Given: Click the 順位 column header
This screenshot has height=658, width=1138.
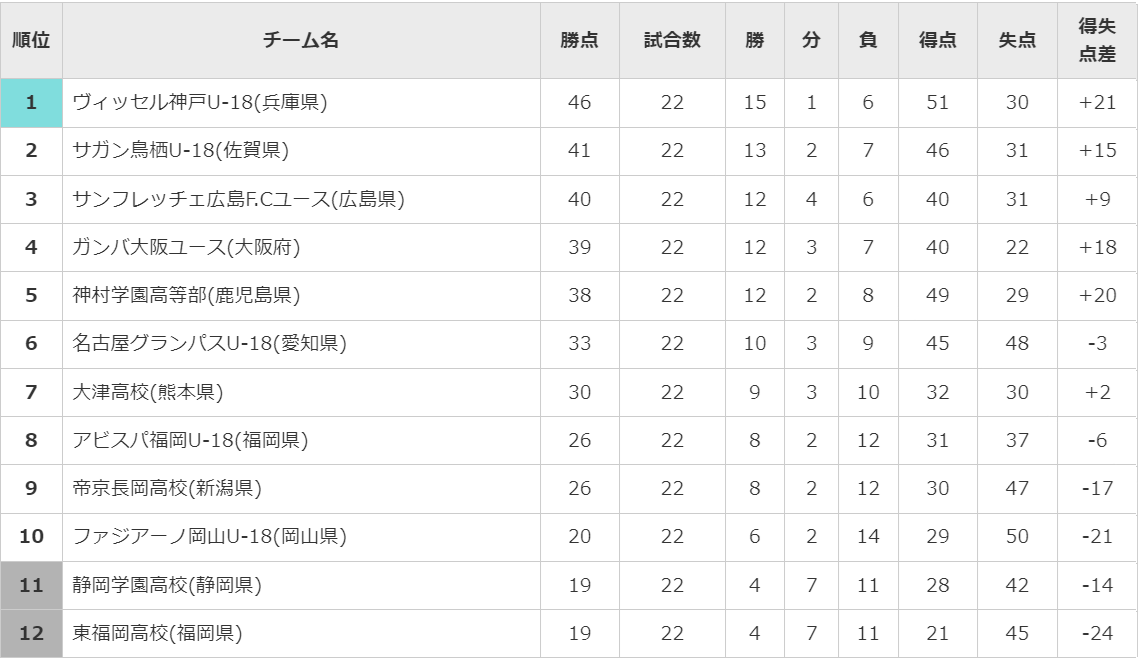Looking at the screenshot, I should (x=31, y=40).
